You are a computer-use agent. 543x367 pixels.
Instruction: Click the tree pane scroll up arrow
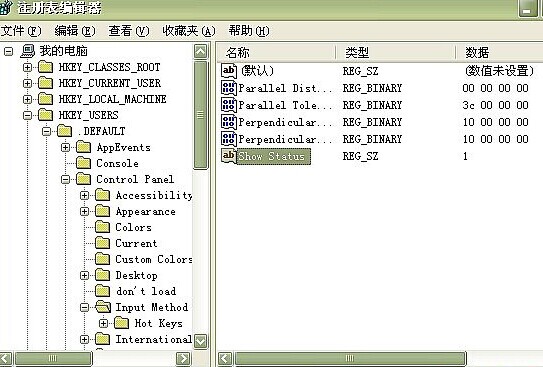click(x=201, y=51)
